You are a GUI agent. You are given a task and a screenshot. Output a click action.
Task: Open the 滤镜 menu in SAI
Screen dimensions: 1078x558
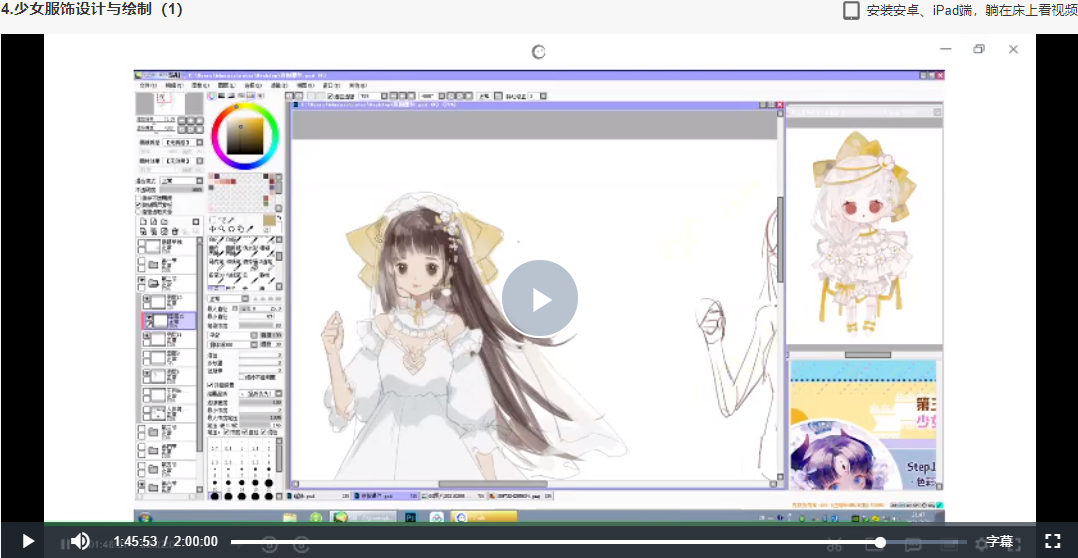point(280,85)
